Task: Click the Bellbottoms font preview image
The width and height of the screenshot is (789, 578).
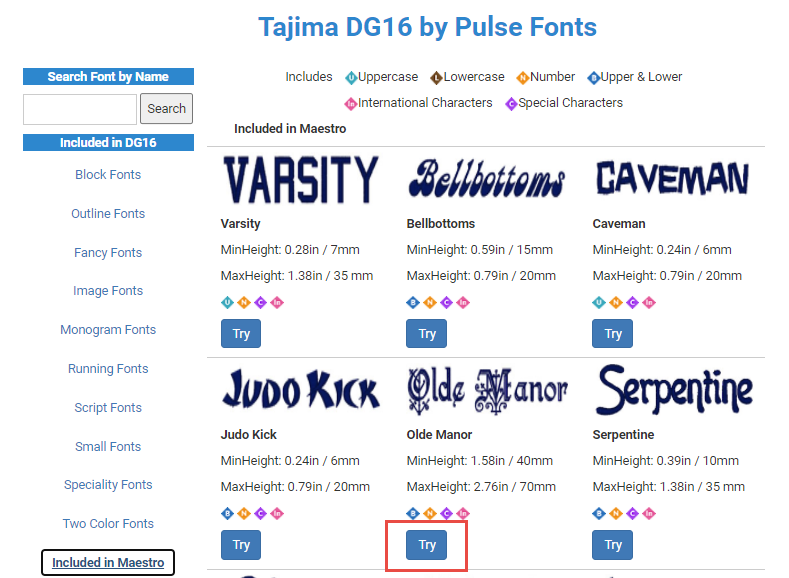Action: coord(487,180)
